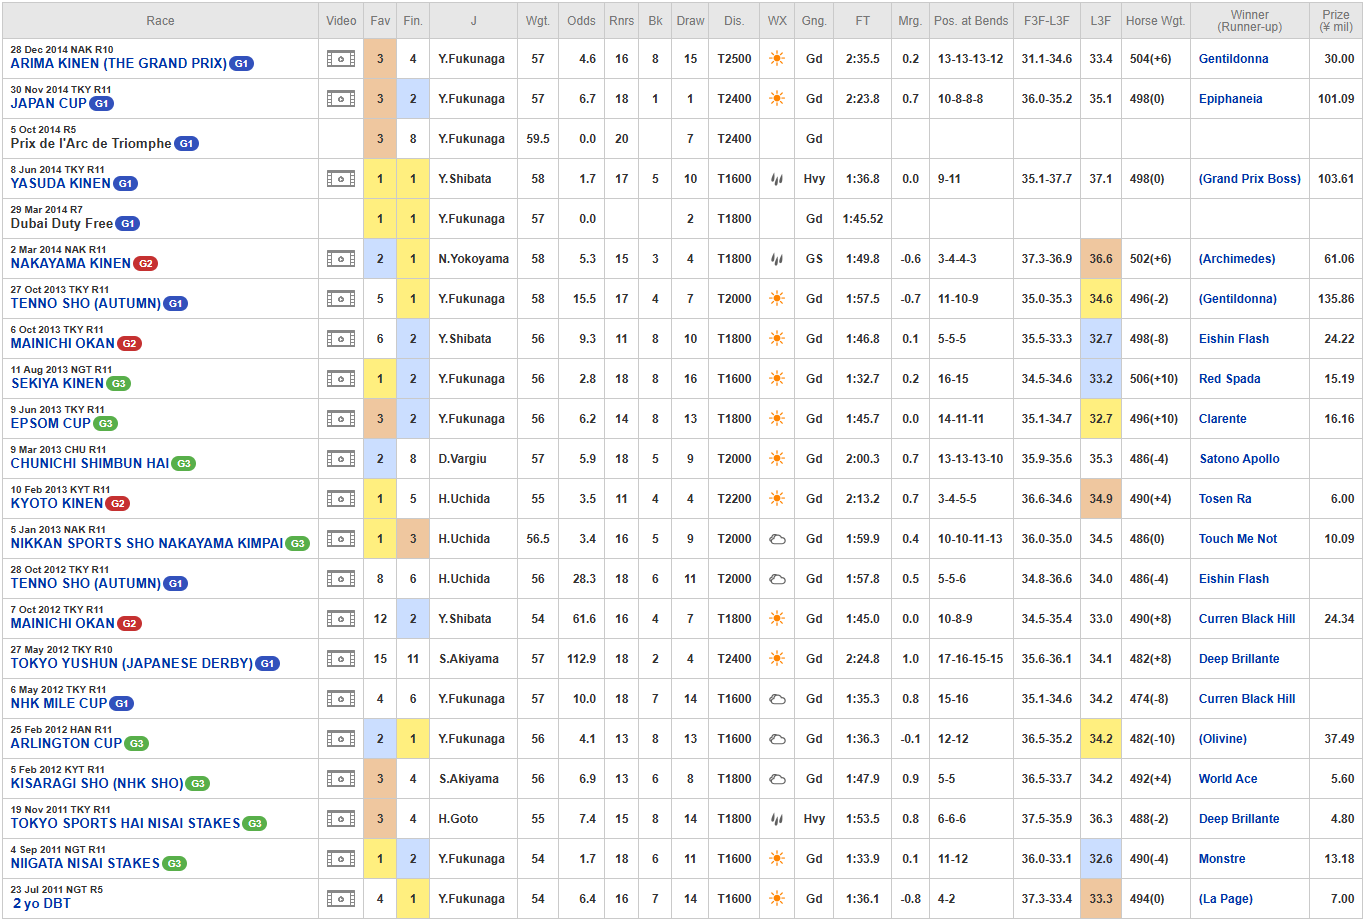The height and width of the screenshot is (922, 1365).
Task: Go to TOKYO YUSHUN (JAPANESE DERBY) race
Action: [132, 663]
